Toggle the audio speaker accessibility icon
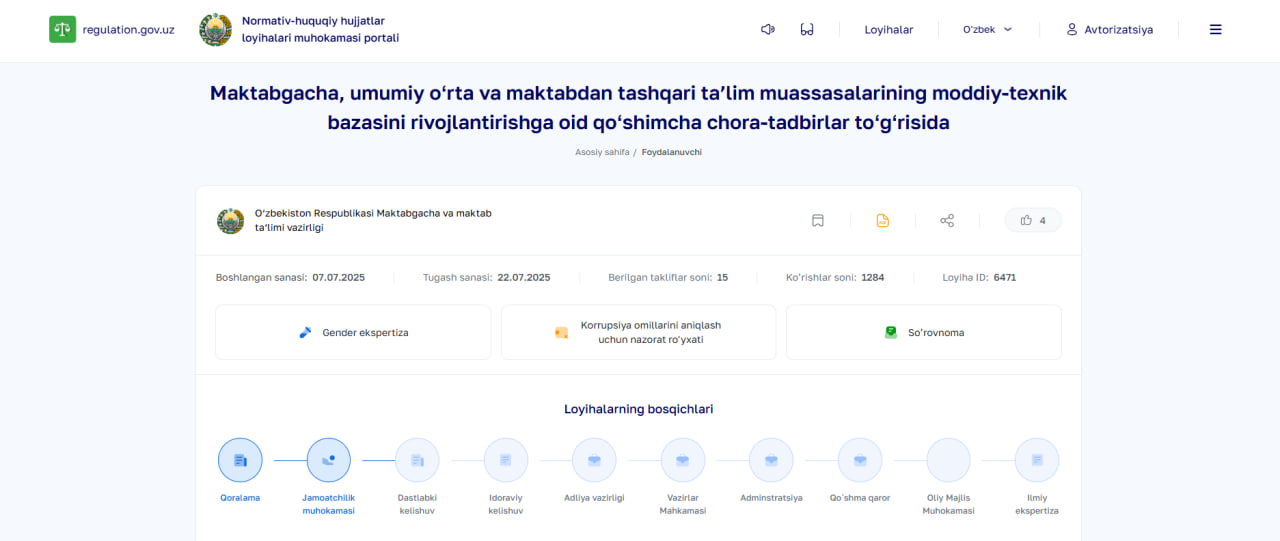 [768, 29]
